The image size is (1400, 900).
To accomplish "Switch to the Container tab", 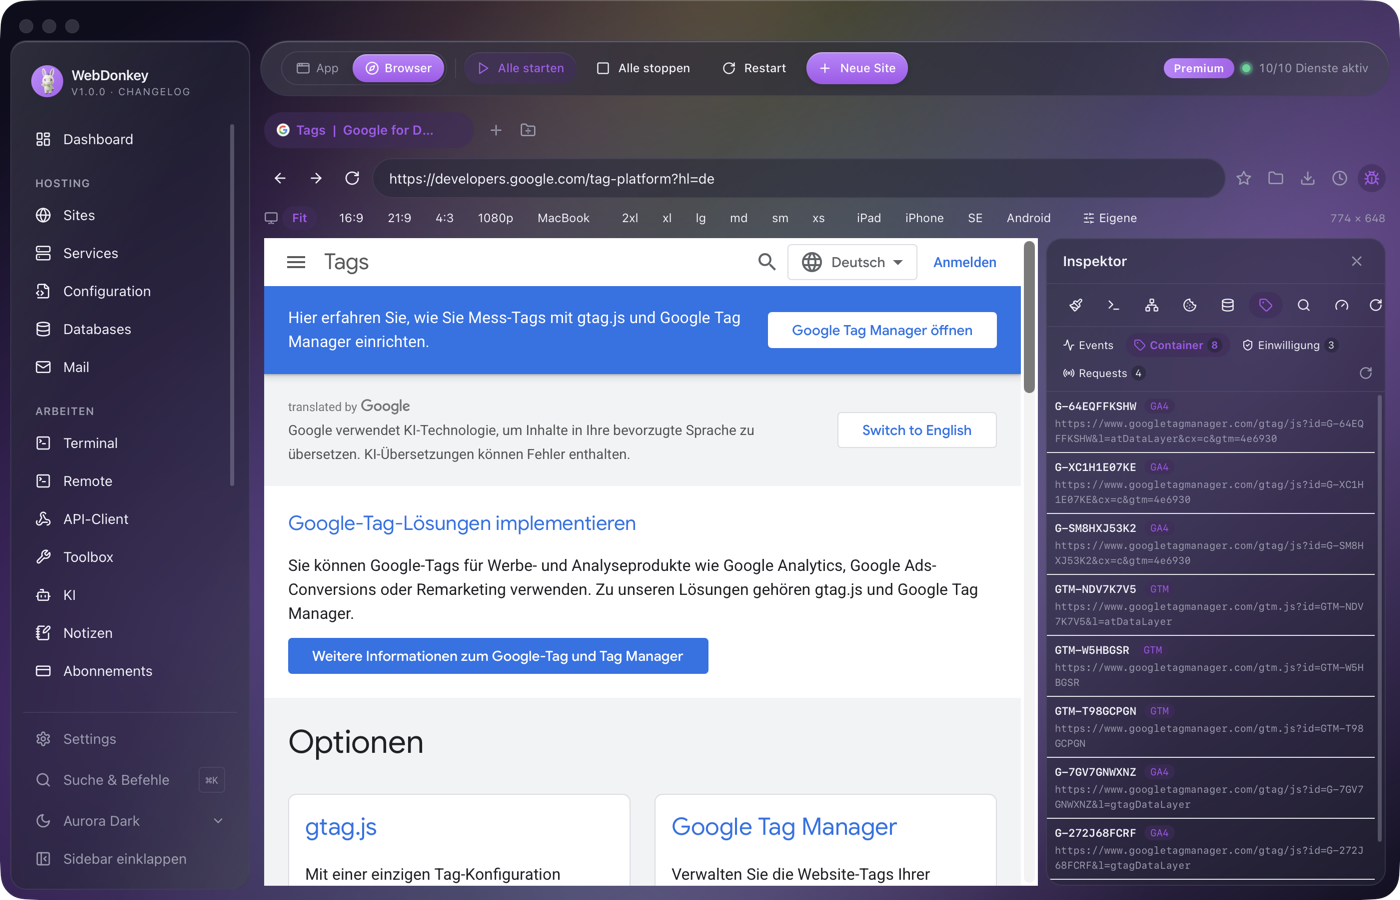I will pos(1176,345).
